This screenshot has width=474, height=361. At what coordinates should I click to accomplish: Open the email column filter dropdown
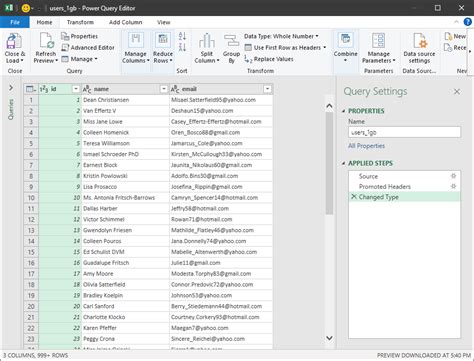(267, 89)
